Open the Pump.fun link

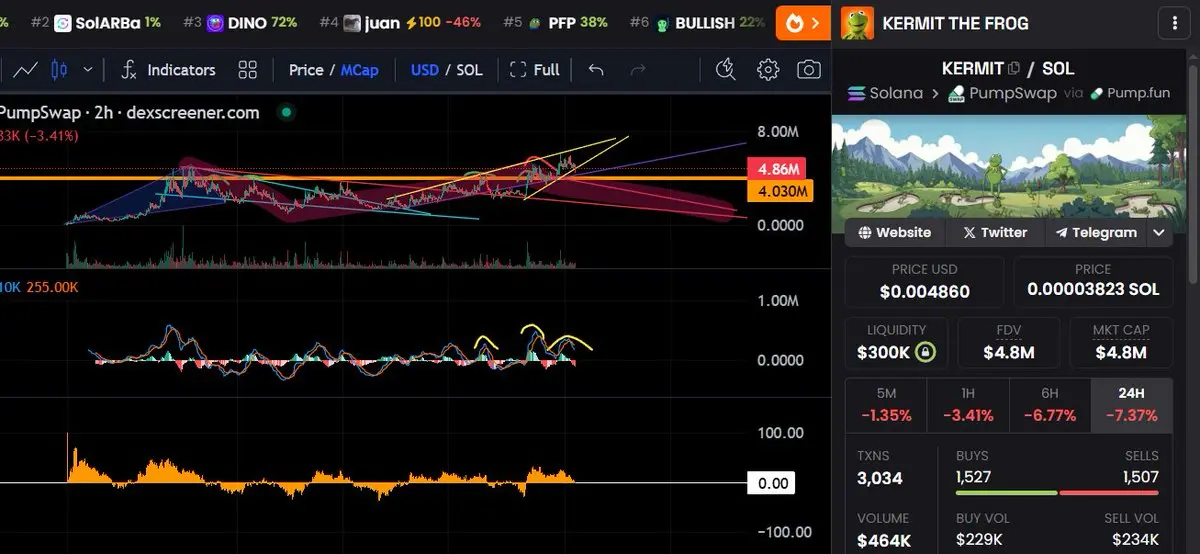[x=1131, y=93]
